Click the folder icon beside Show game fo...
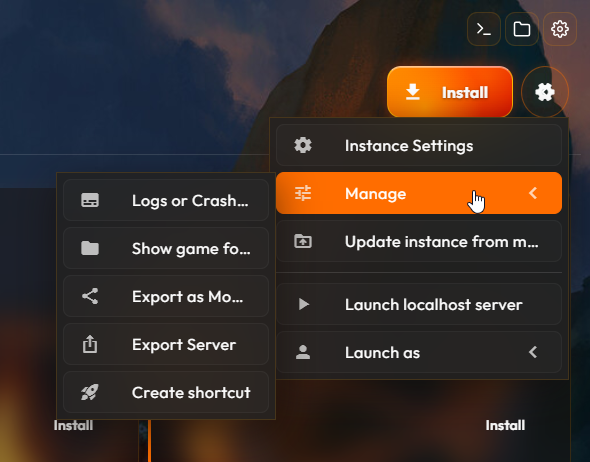 point(90,248)
